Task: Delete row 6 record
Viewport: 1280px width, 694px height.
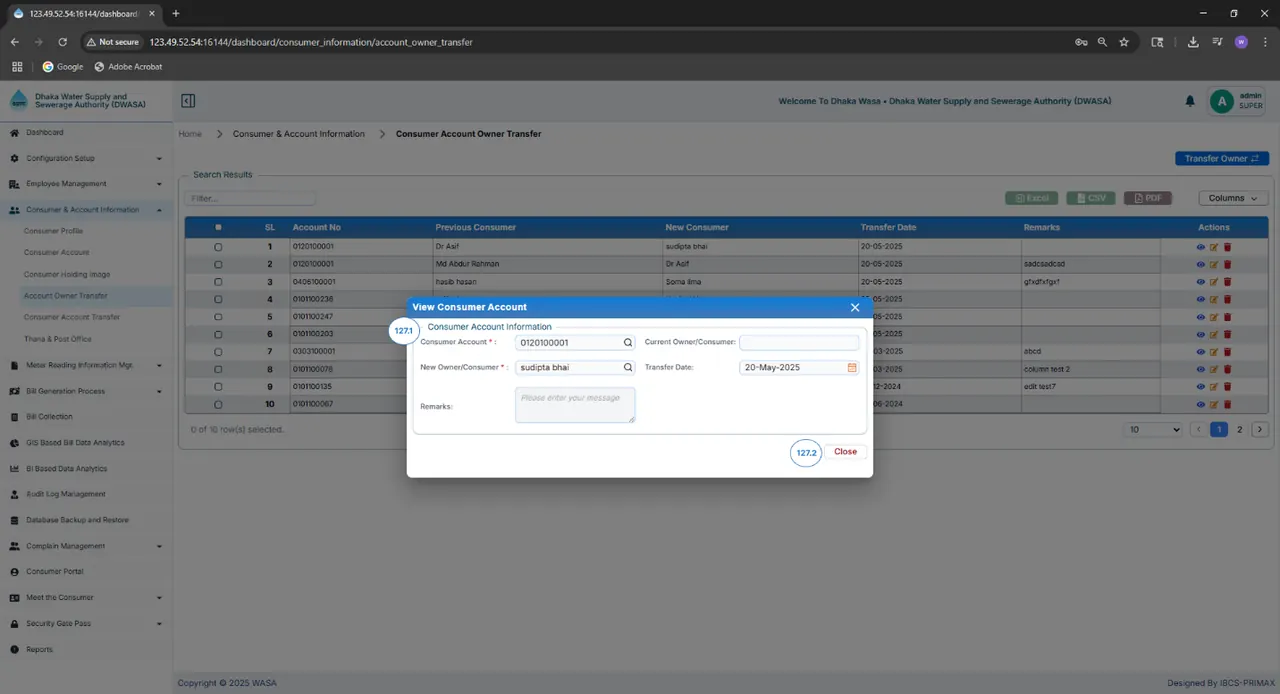Action: pos(1227,334)
